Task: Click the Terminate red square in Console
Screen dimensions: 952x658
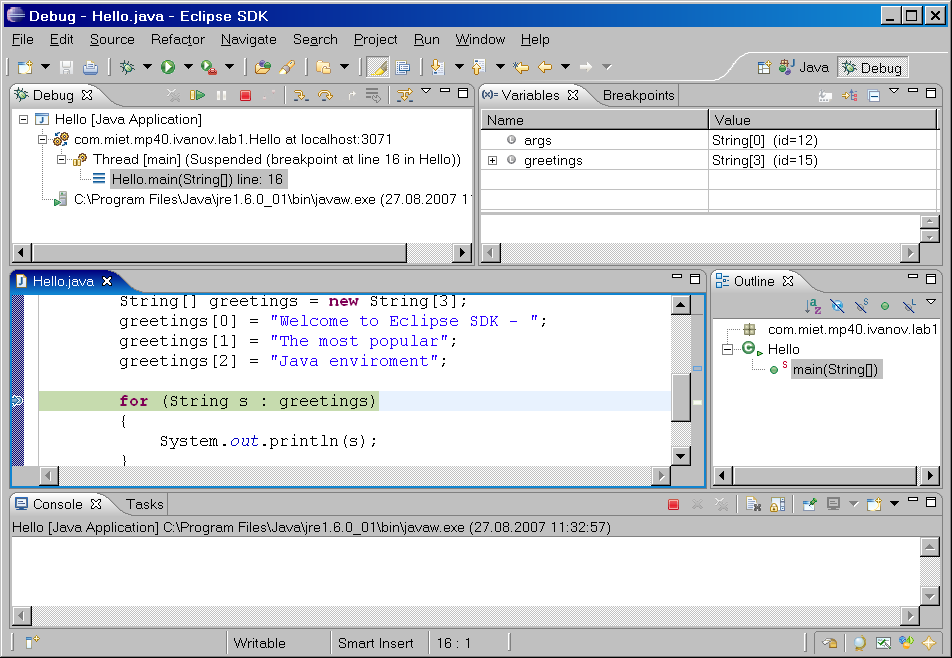Action: point(673,504)
